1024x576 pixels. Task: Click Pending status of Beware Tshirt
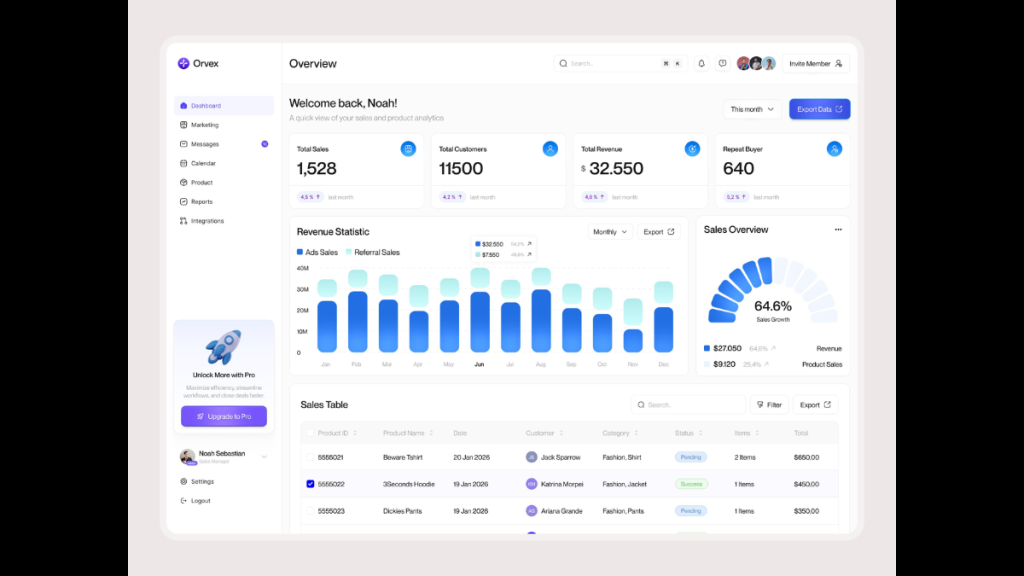(x=691, y=457)
